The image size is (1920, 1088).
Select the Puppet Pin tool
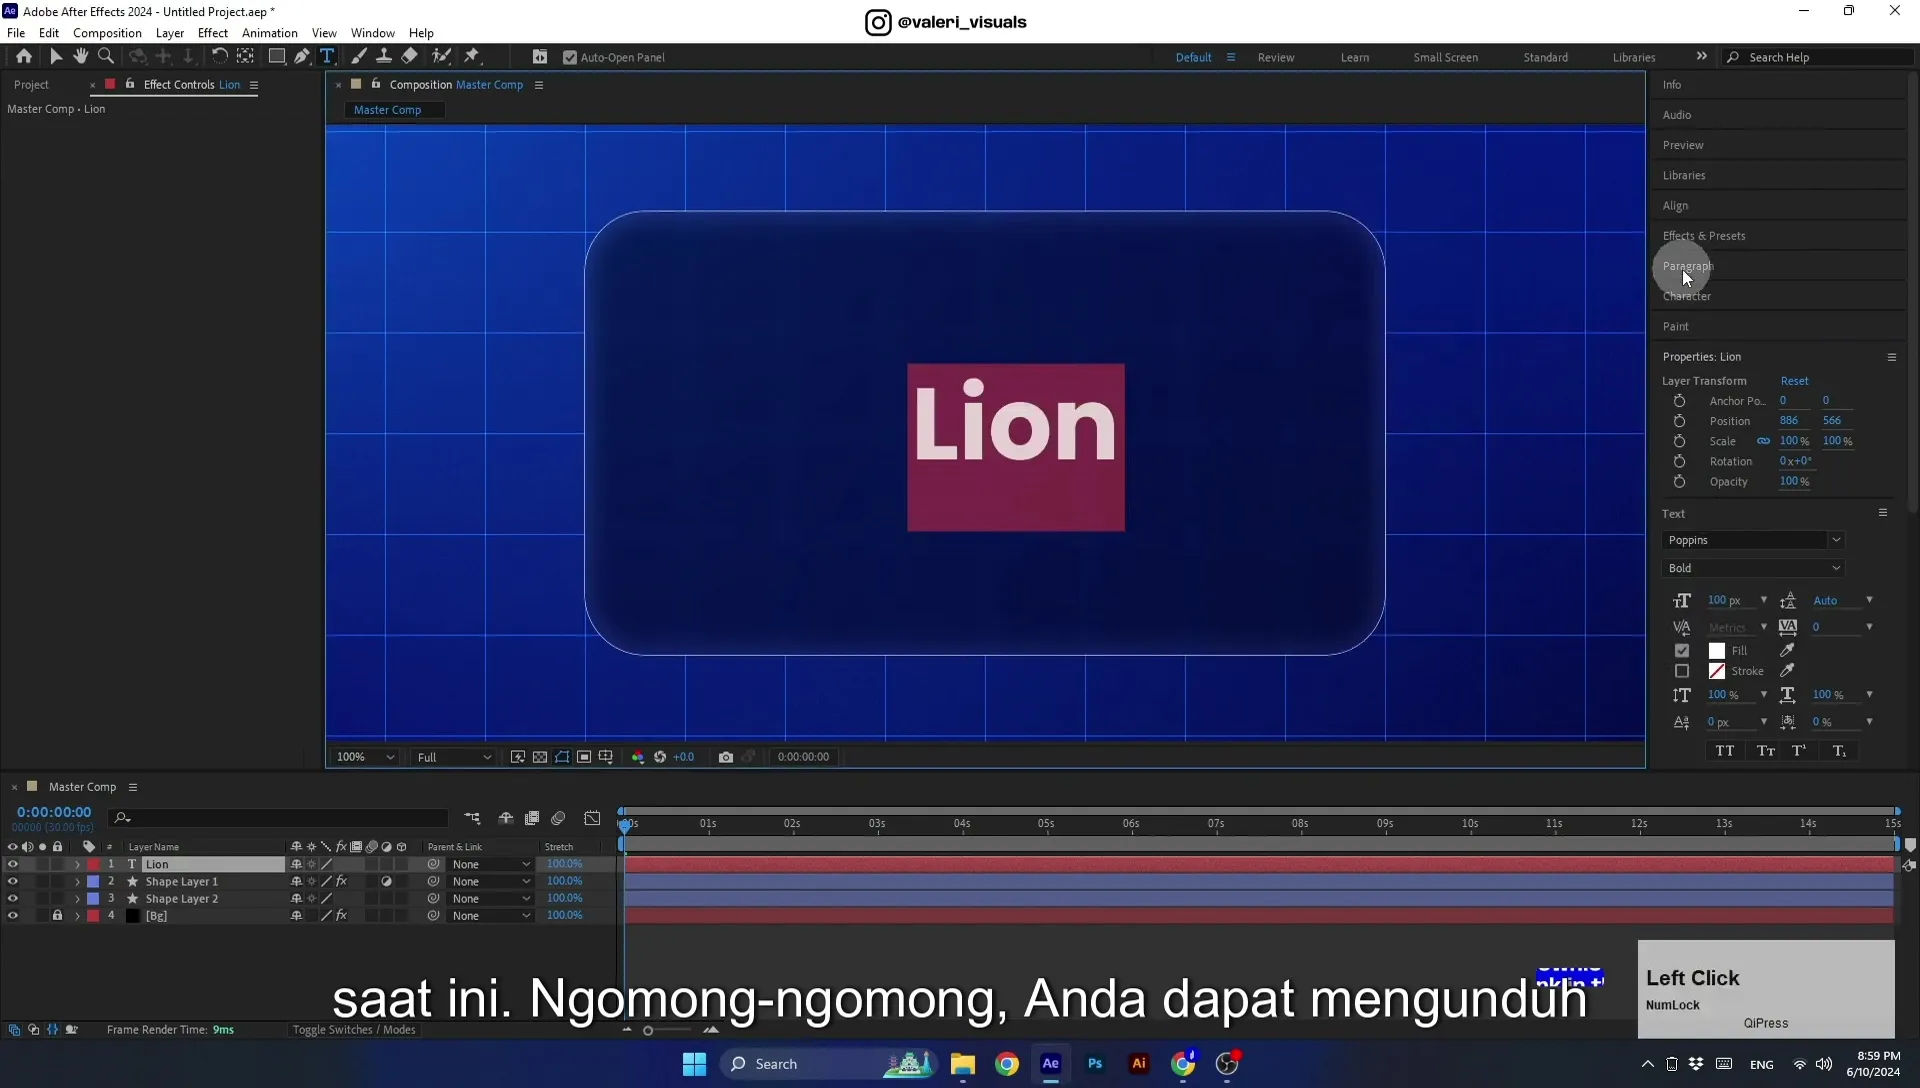coord(473,57)
